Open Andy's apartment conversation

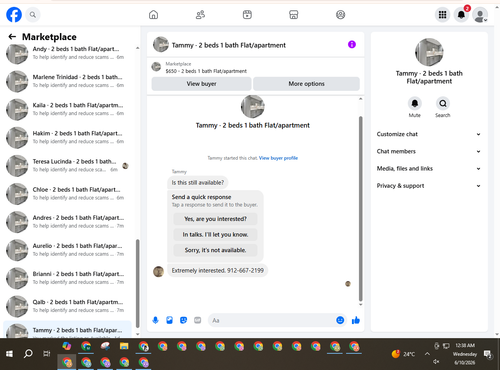click(68, 53)
